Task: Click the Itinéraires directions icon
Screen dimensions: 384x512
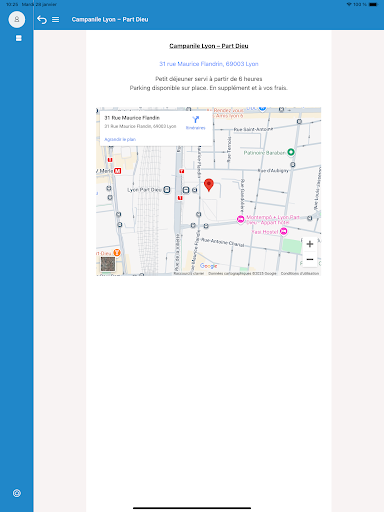Action: coord(196,123)
